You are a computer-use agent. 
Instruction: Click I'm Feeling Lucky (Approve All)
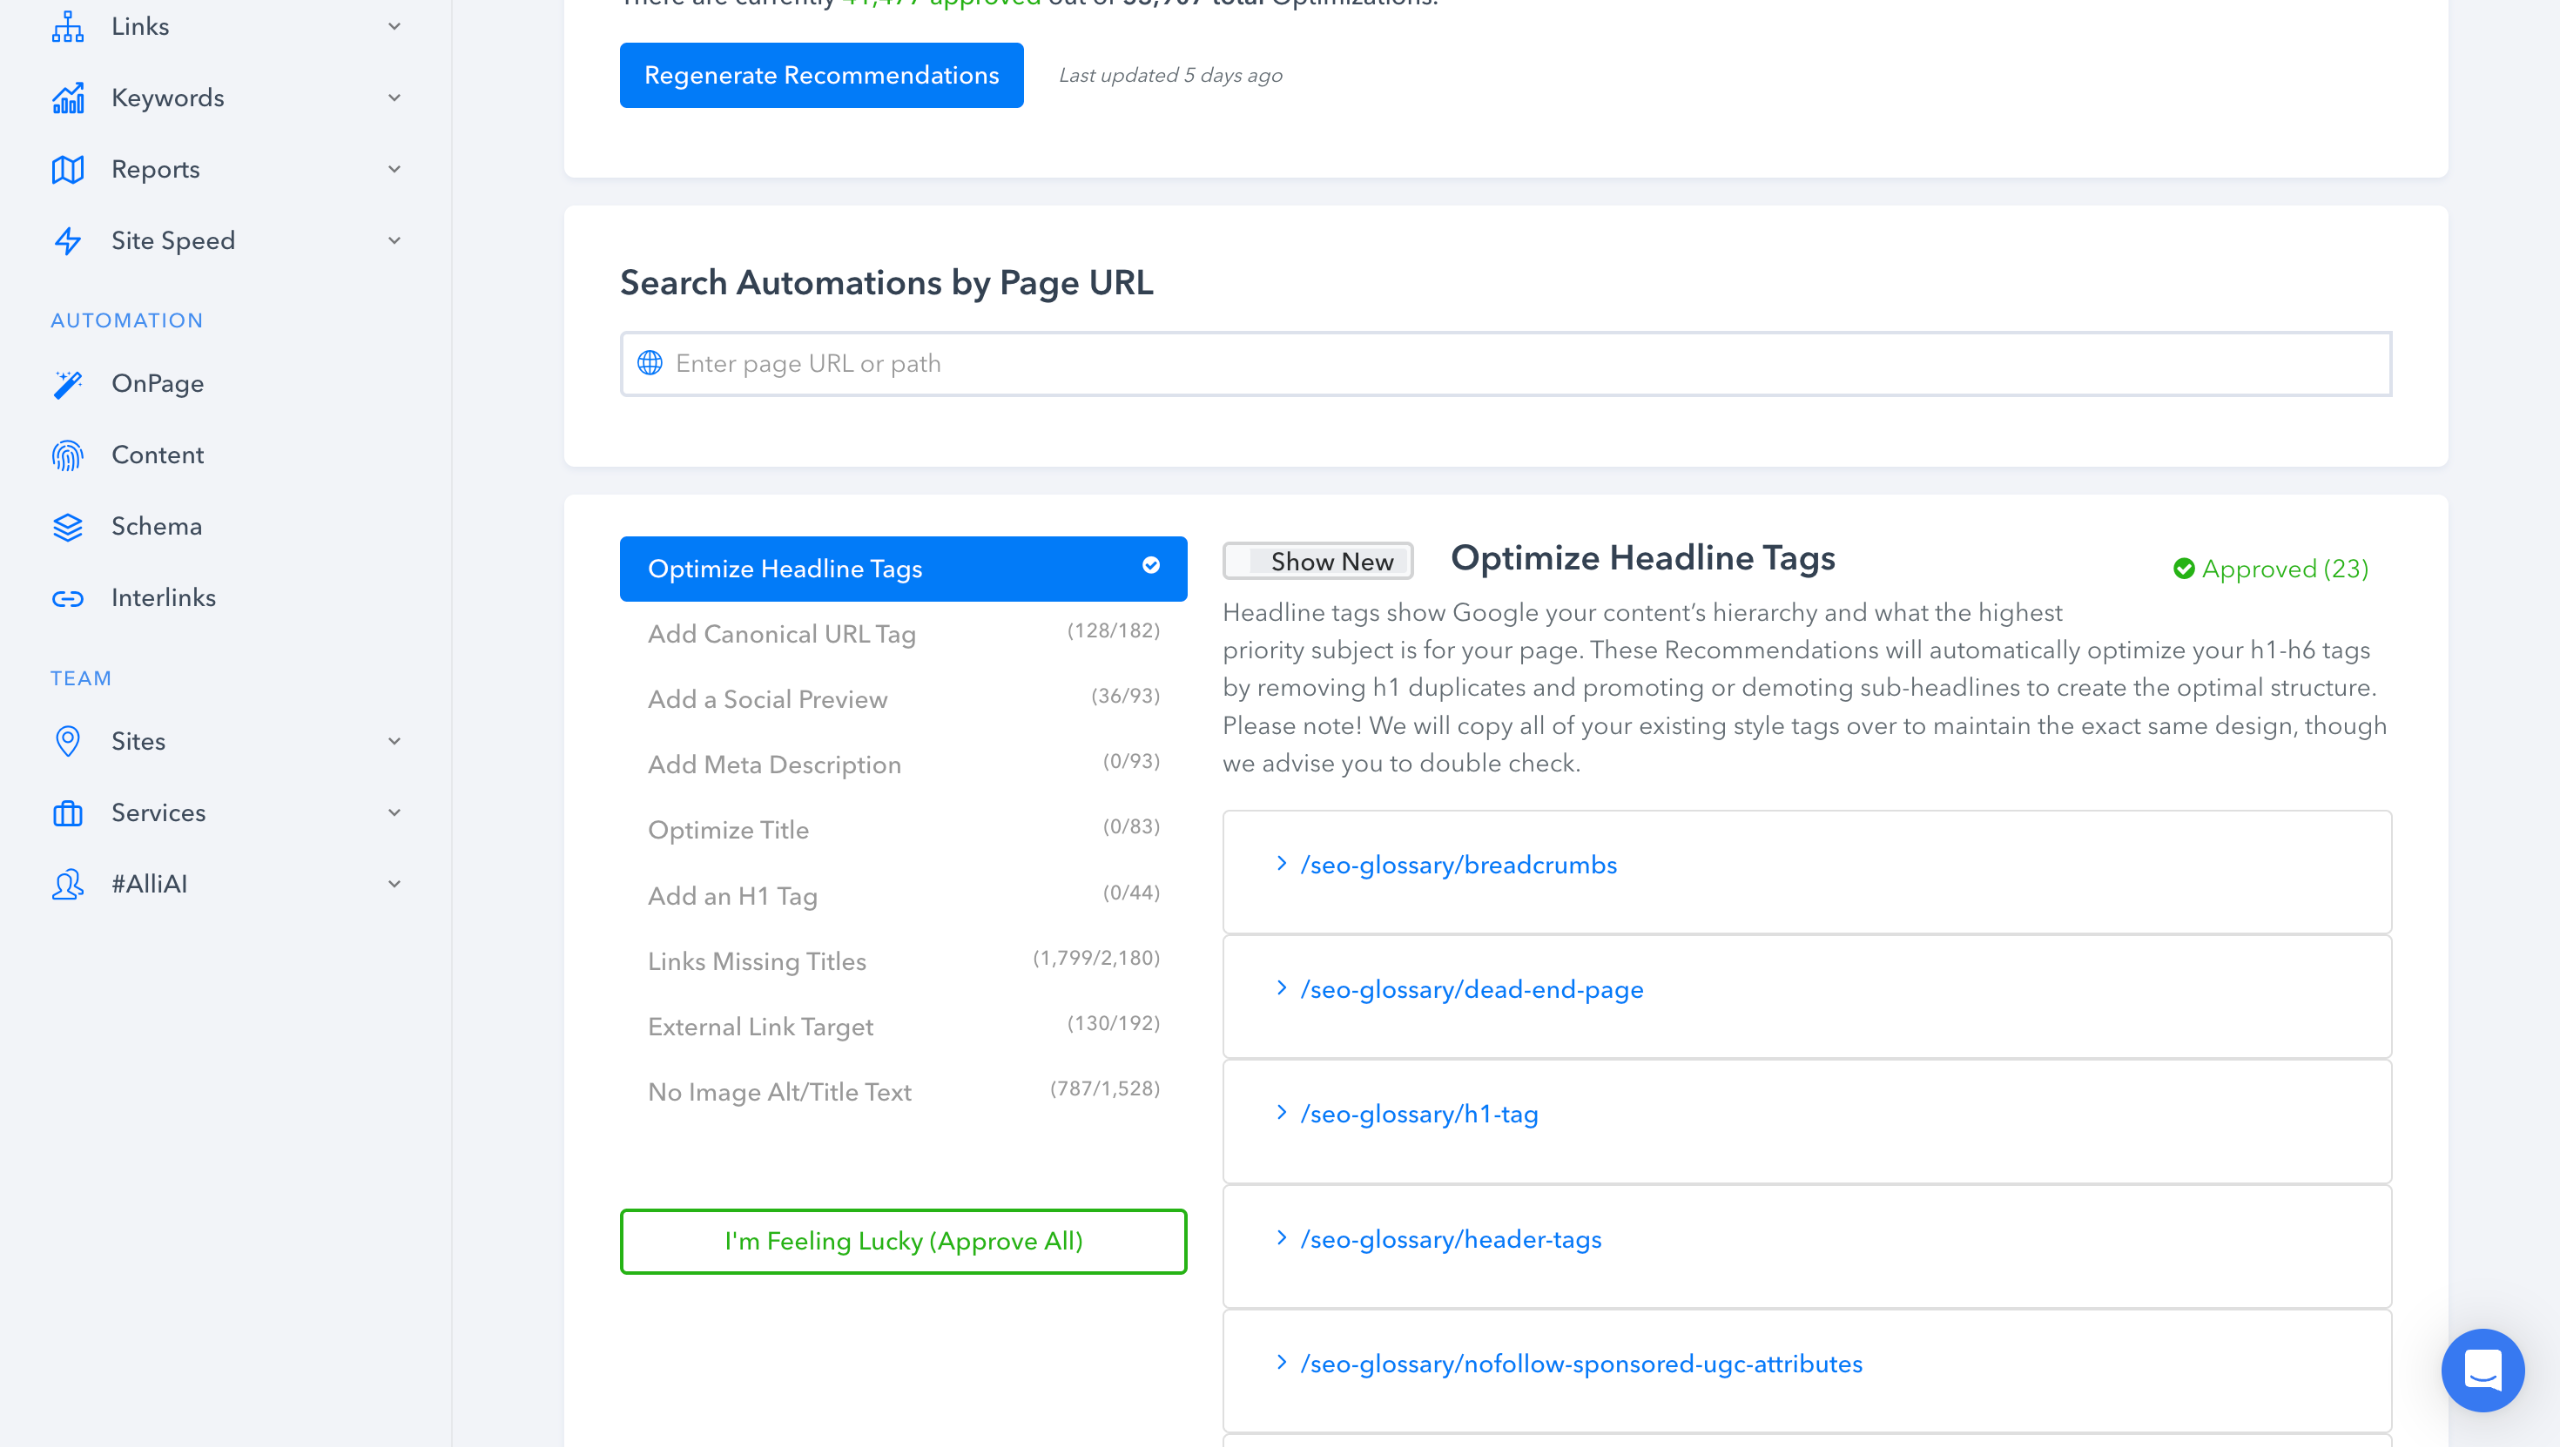903,1241
